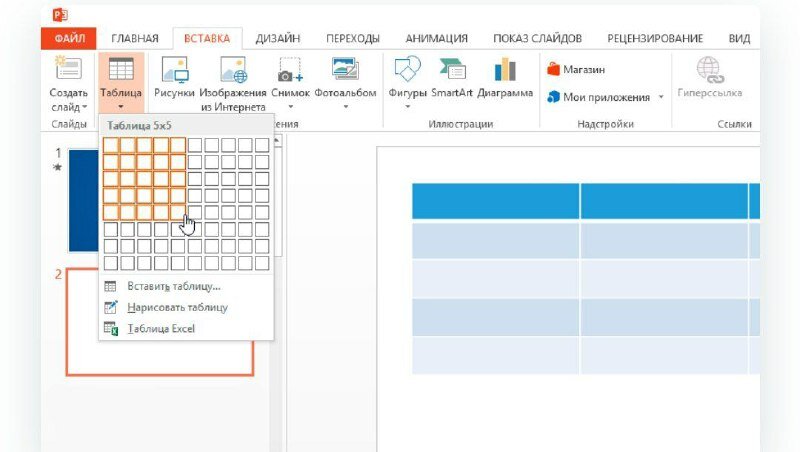800x452 pixels.
Task: Click the Таблица grid icon
Action: click(x=121, y=69)
